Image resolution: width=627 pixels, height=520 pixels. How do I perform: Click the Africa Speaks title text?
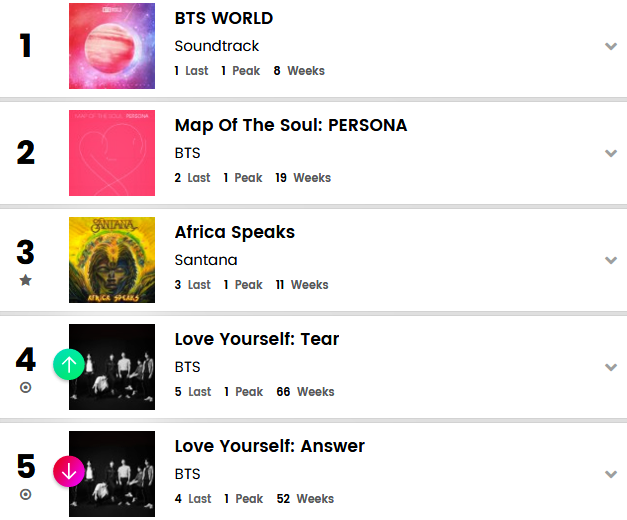235,232
